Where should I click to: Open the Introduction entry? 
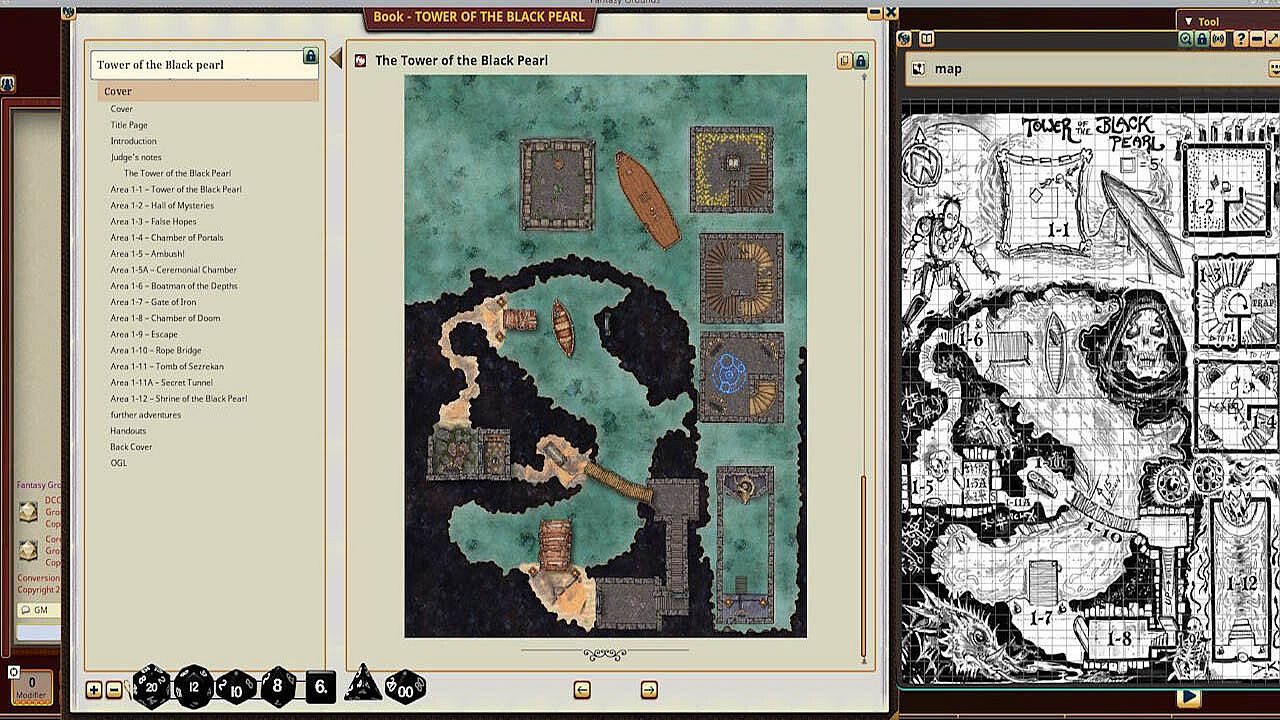point(133,141)
